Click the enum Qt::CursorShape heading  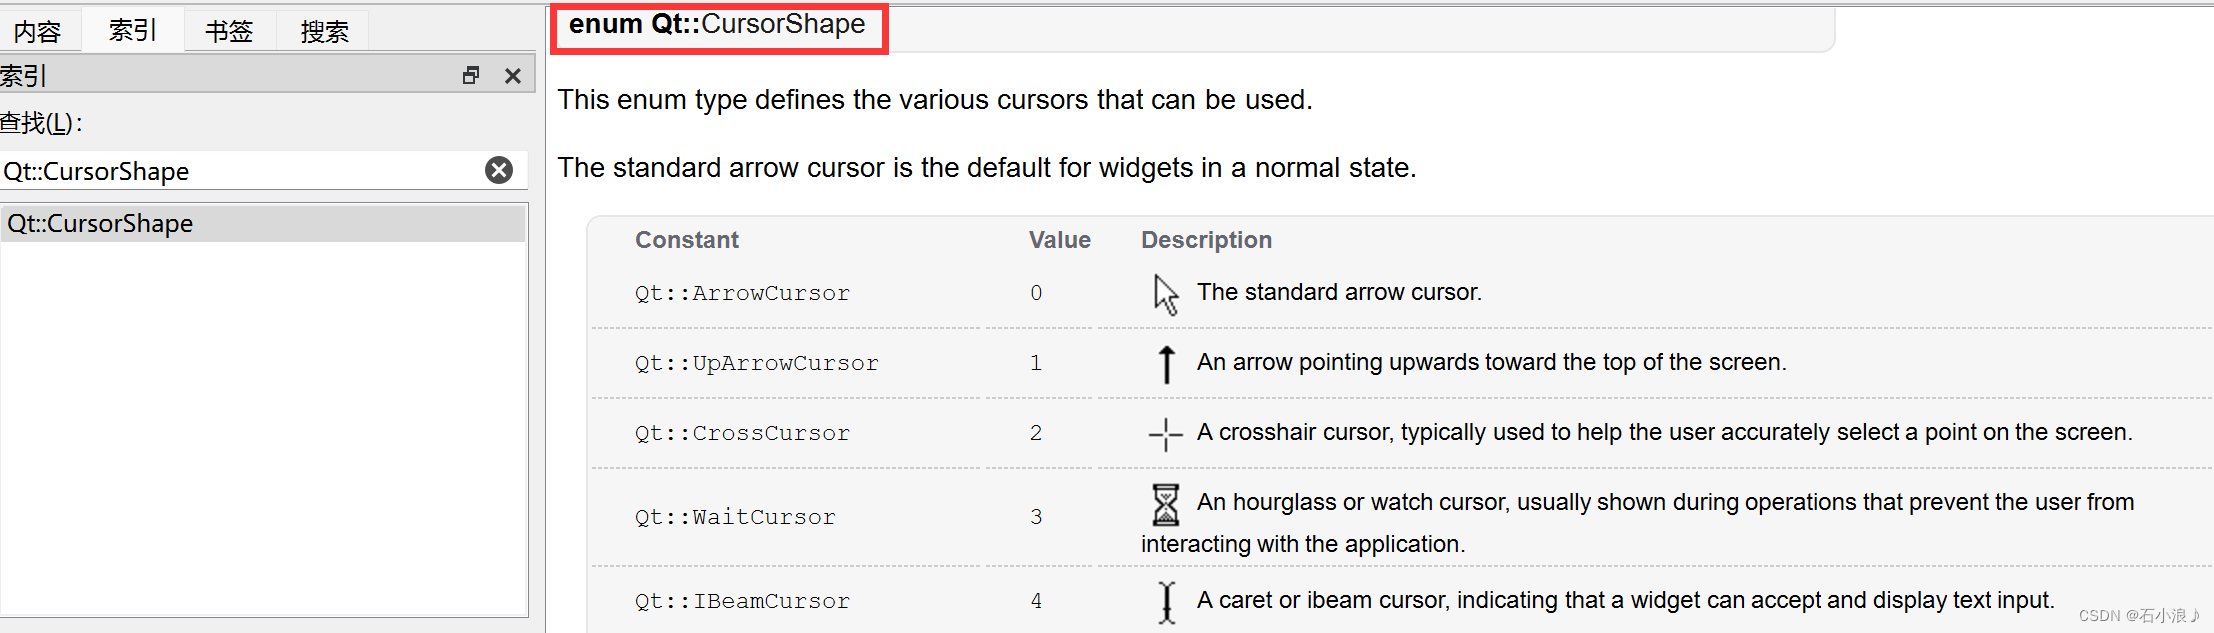[x=717, y=24]
